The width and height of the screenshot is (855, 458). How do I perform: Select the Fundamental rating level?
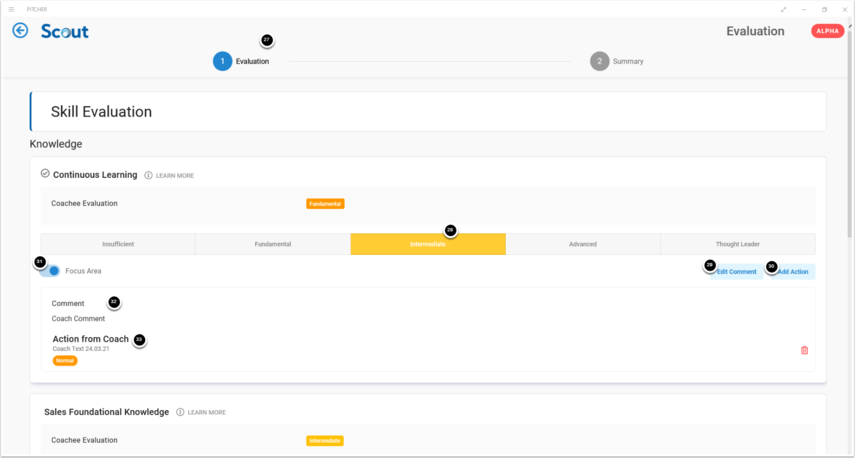[x=272, y=244]
